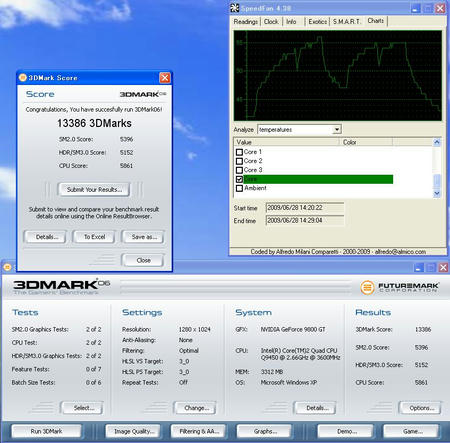Open the S.M.A.R.T. tab
450x443 pixels.
click(347, 22)
